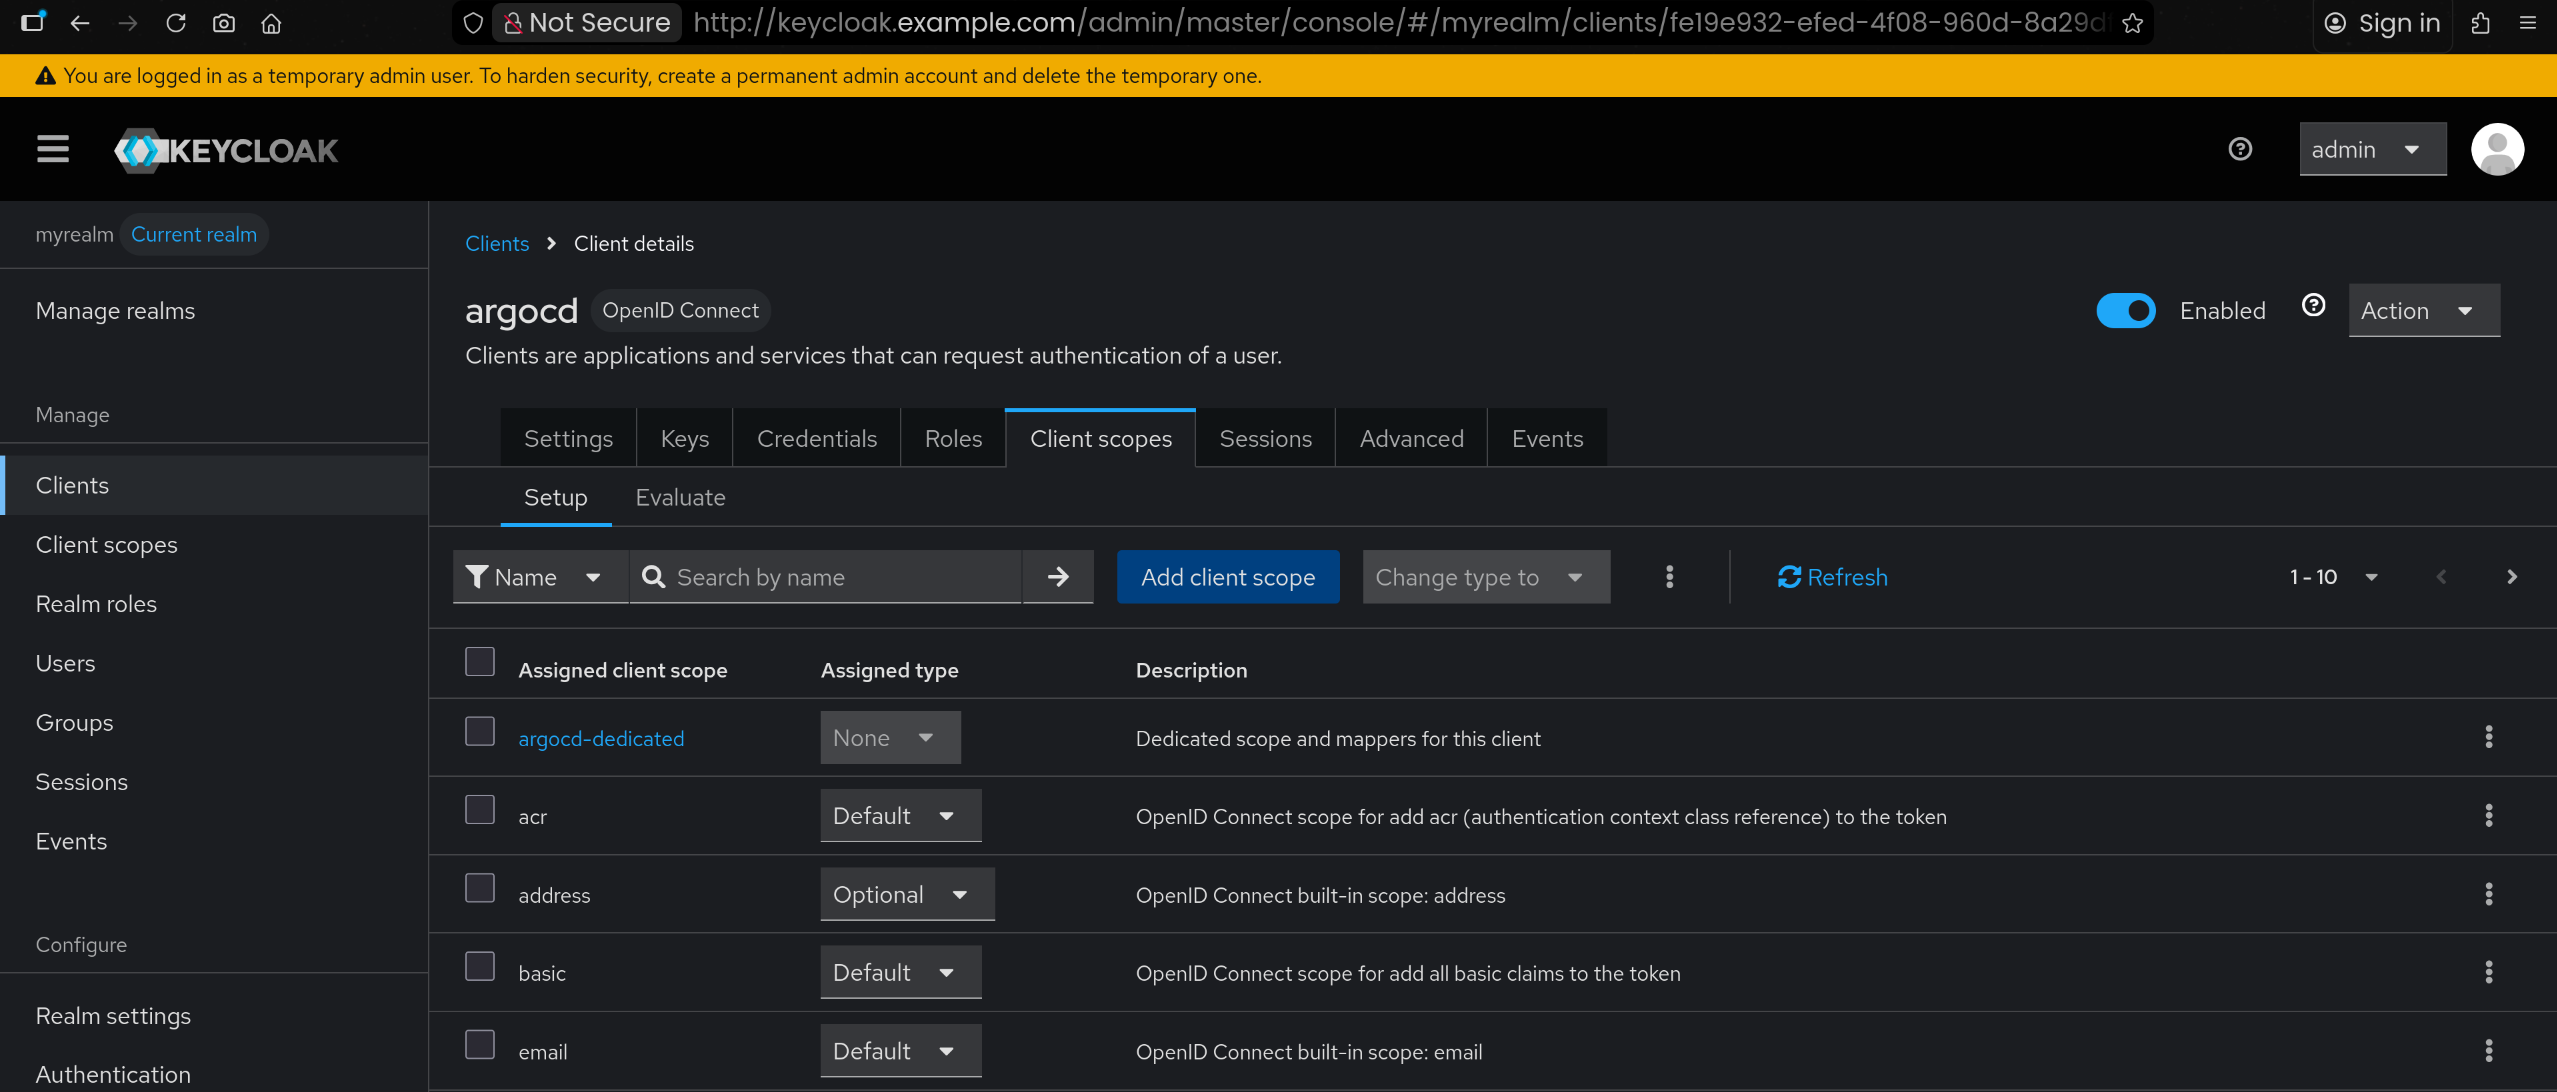Image resolution: width=2557 pixels, height=1092 pixels.
Task: Open address assigned type Optional dropdown
Action: click(906, 895)
